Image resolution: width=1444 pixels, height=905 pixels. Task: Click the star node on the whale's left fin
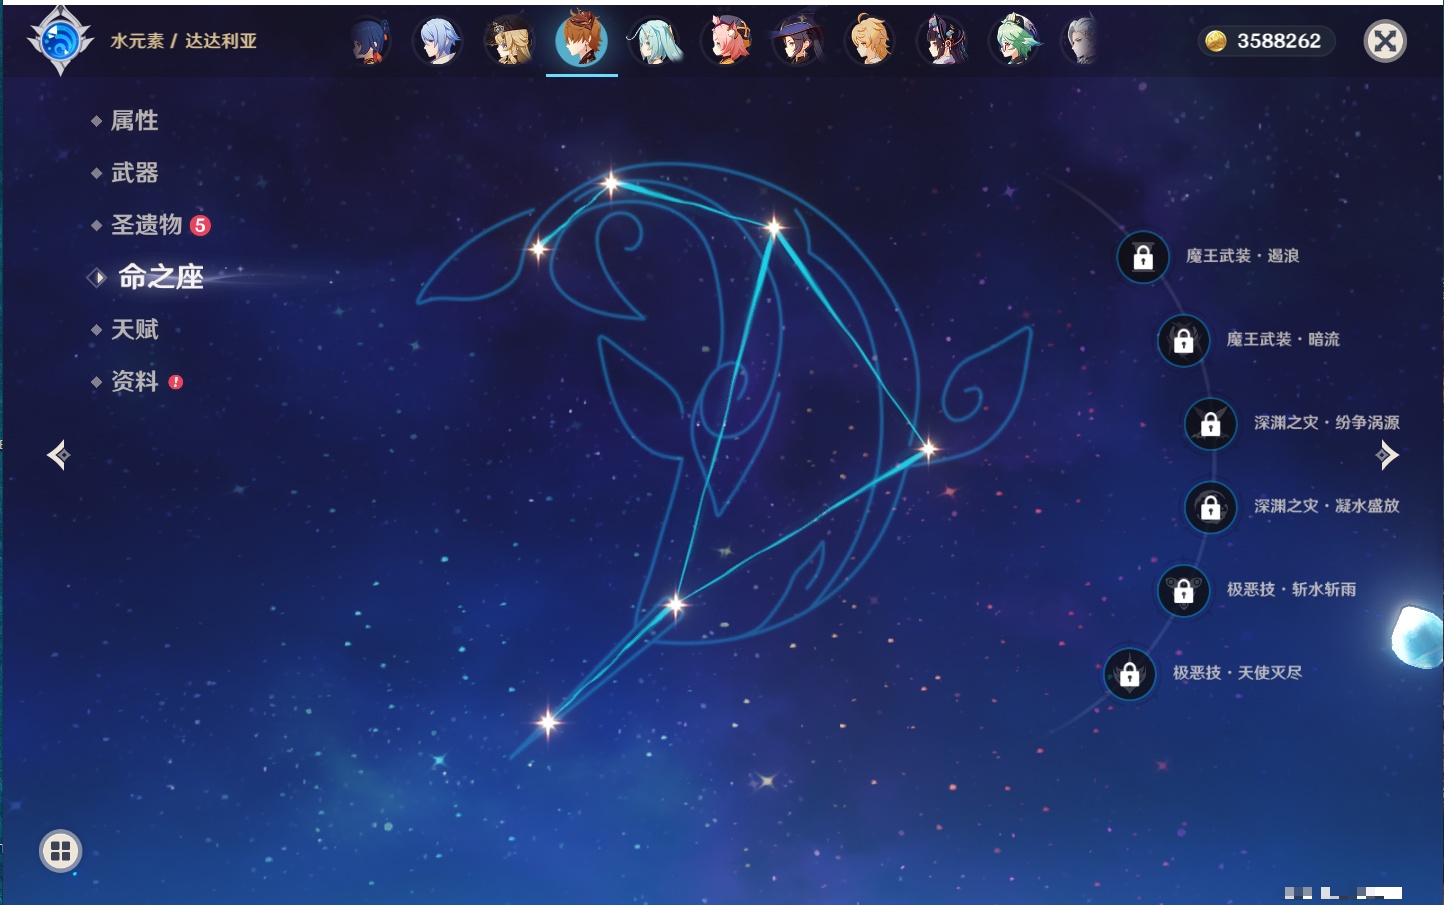click(x=539, y=248)
